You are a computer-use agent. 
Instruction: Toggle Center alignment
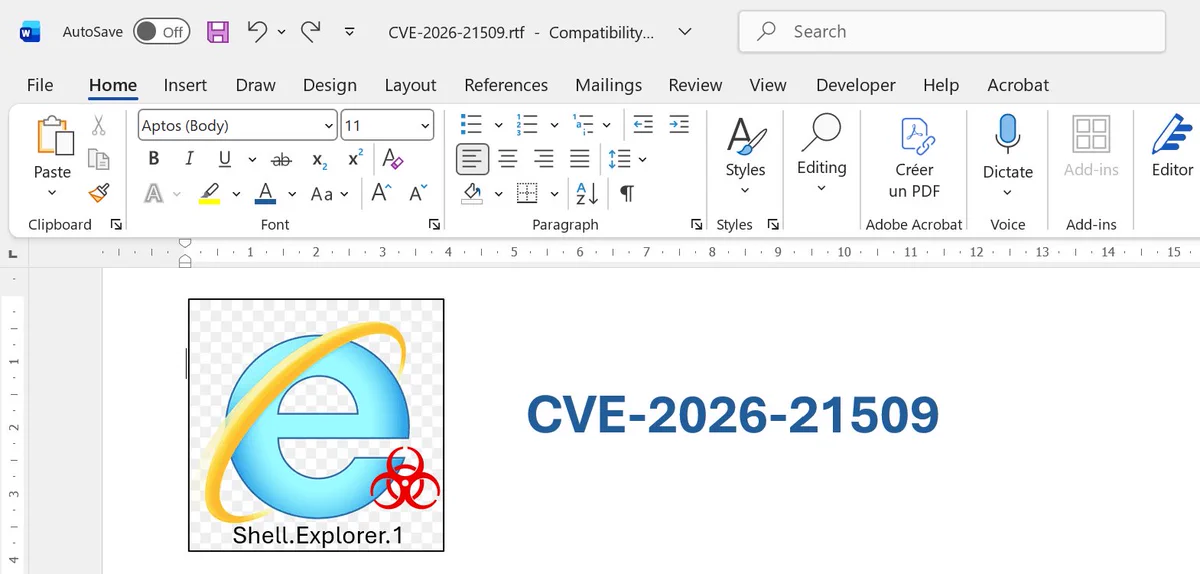[508, 159]
